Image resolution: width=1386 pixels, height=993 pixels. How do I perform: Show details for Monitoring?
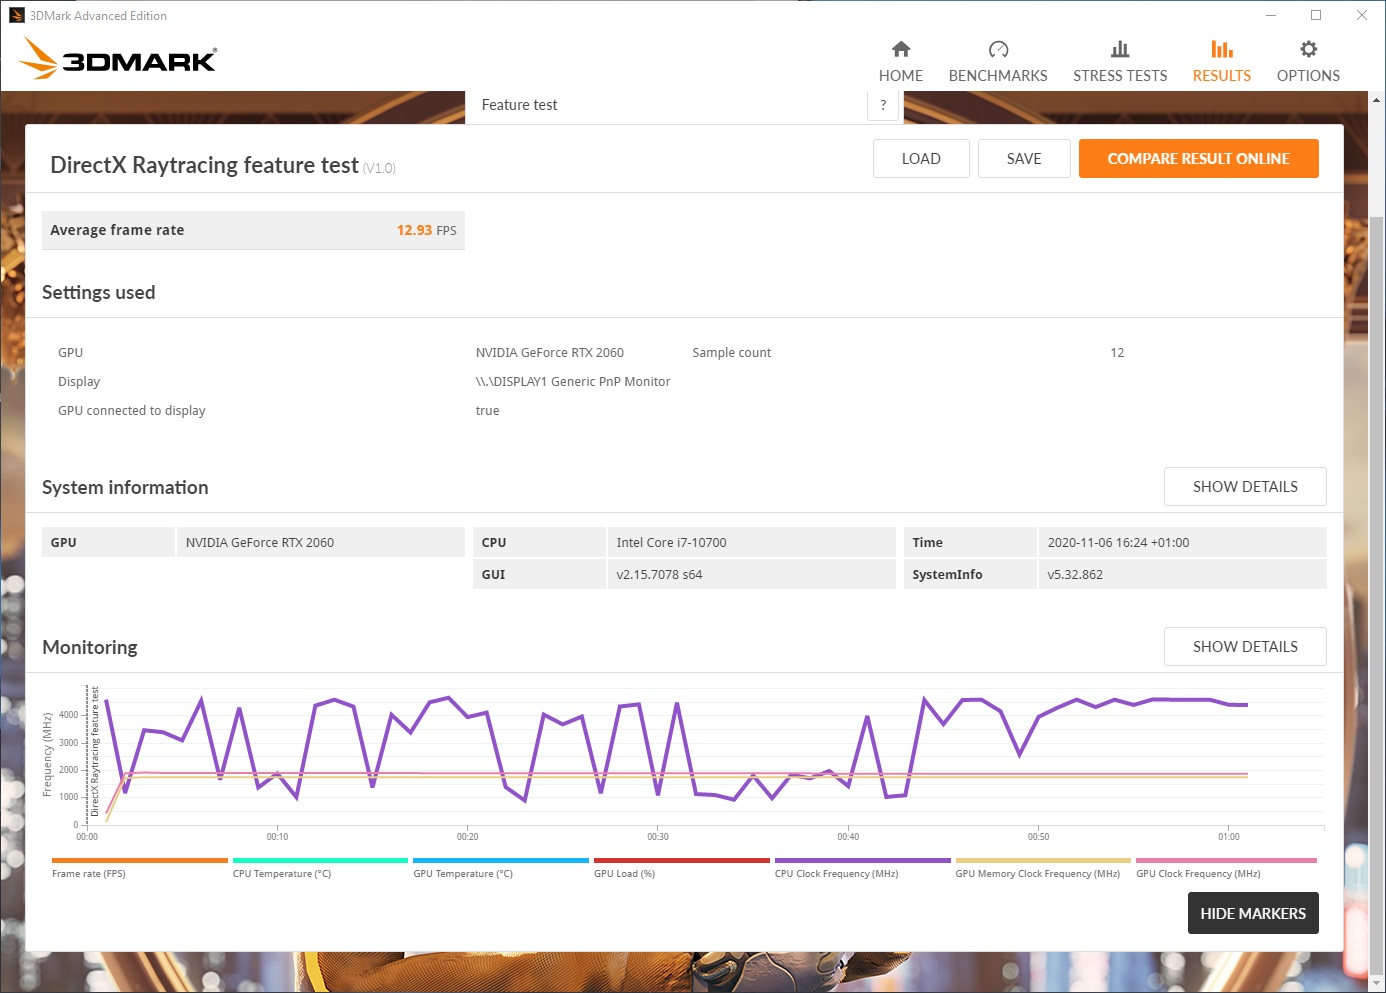[1245, 647]
